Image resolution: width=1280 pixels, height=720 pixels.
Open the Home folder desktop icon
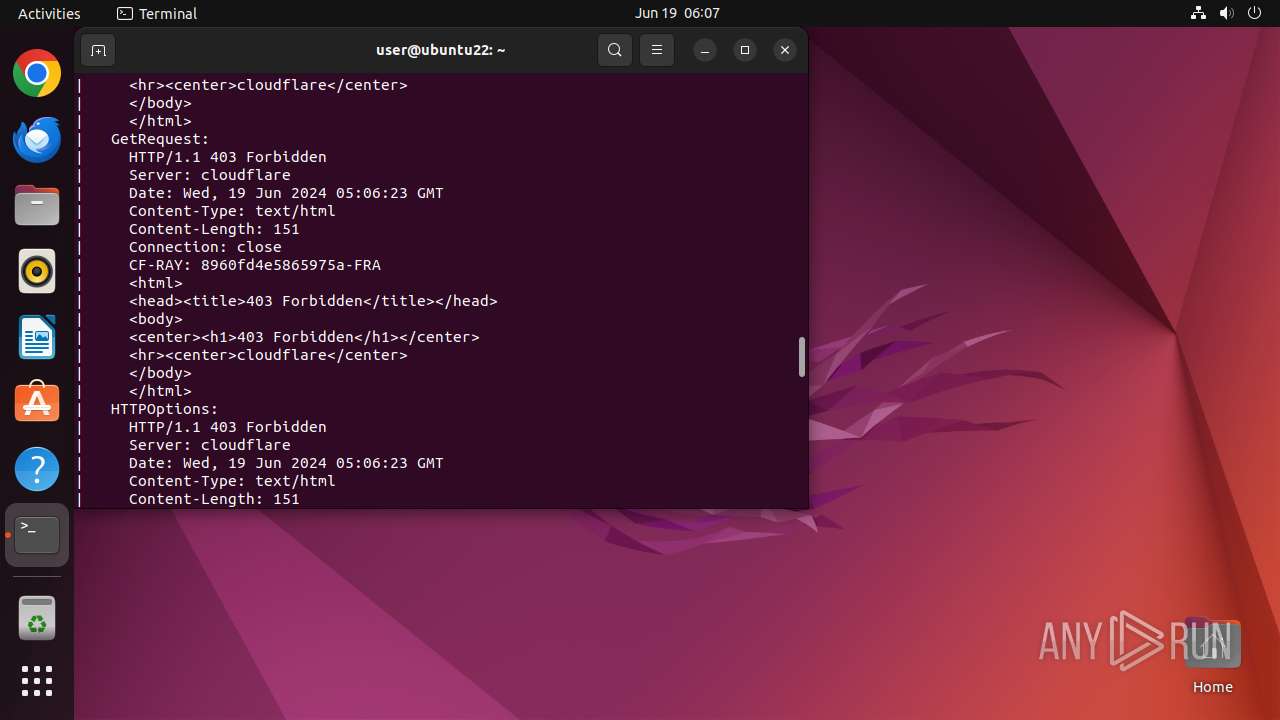(x=1212, y=656)
